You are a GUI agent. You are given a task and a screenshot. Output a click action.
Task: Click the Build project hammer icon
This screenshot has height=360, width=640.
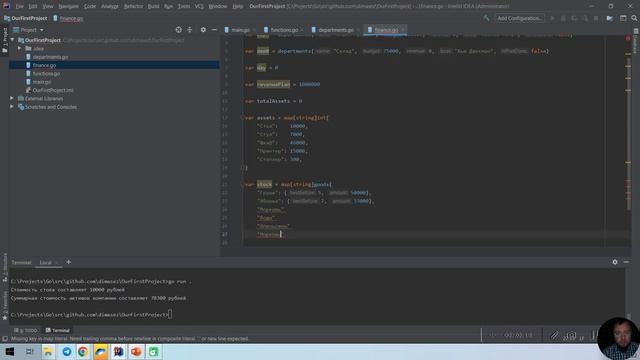coord(486,18)
